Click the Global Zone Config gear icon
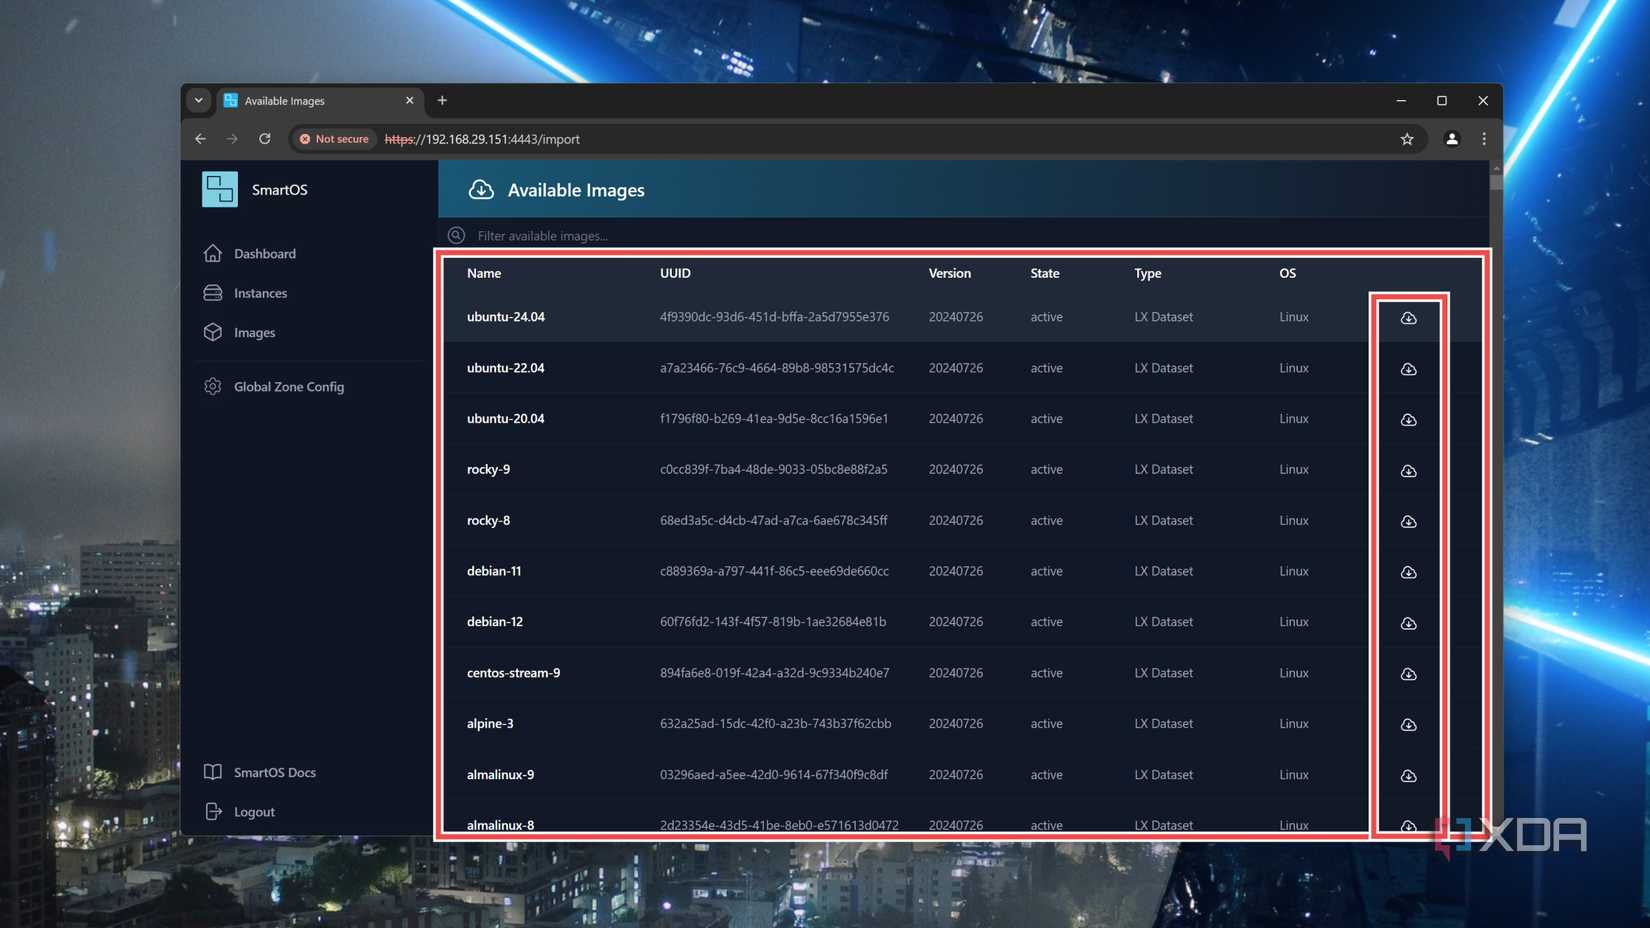The image size is (1650, 928). [213, 386]
